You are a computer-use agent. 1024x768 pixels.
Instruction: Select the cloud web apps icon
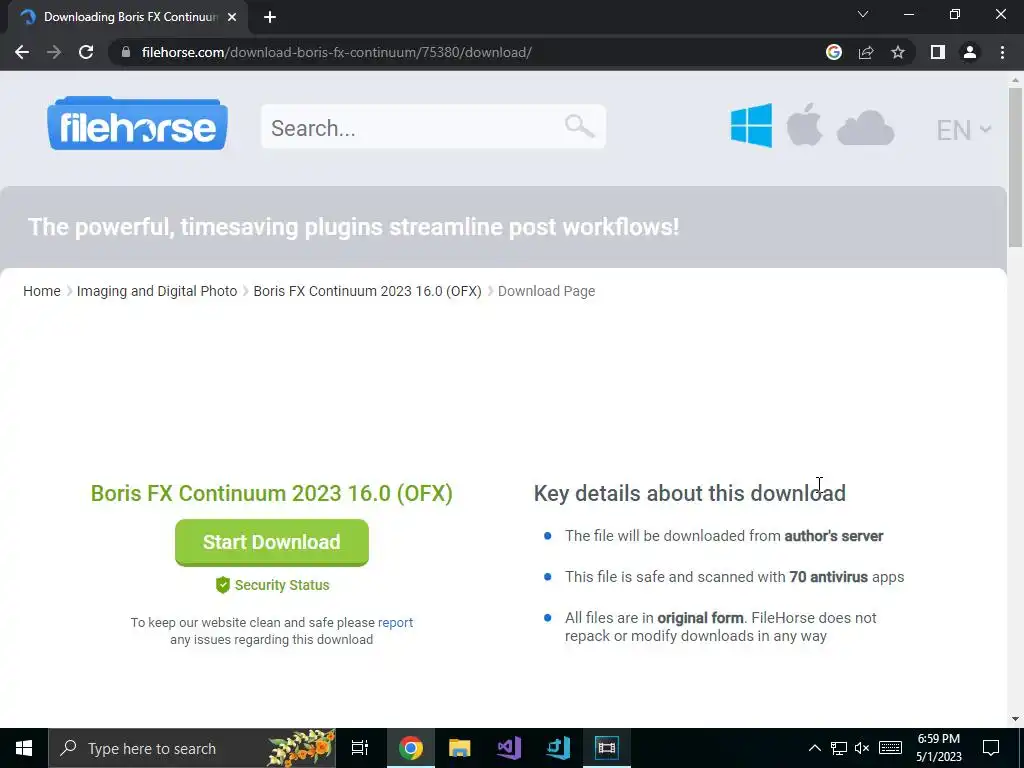(x=865, y=127)
